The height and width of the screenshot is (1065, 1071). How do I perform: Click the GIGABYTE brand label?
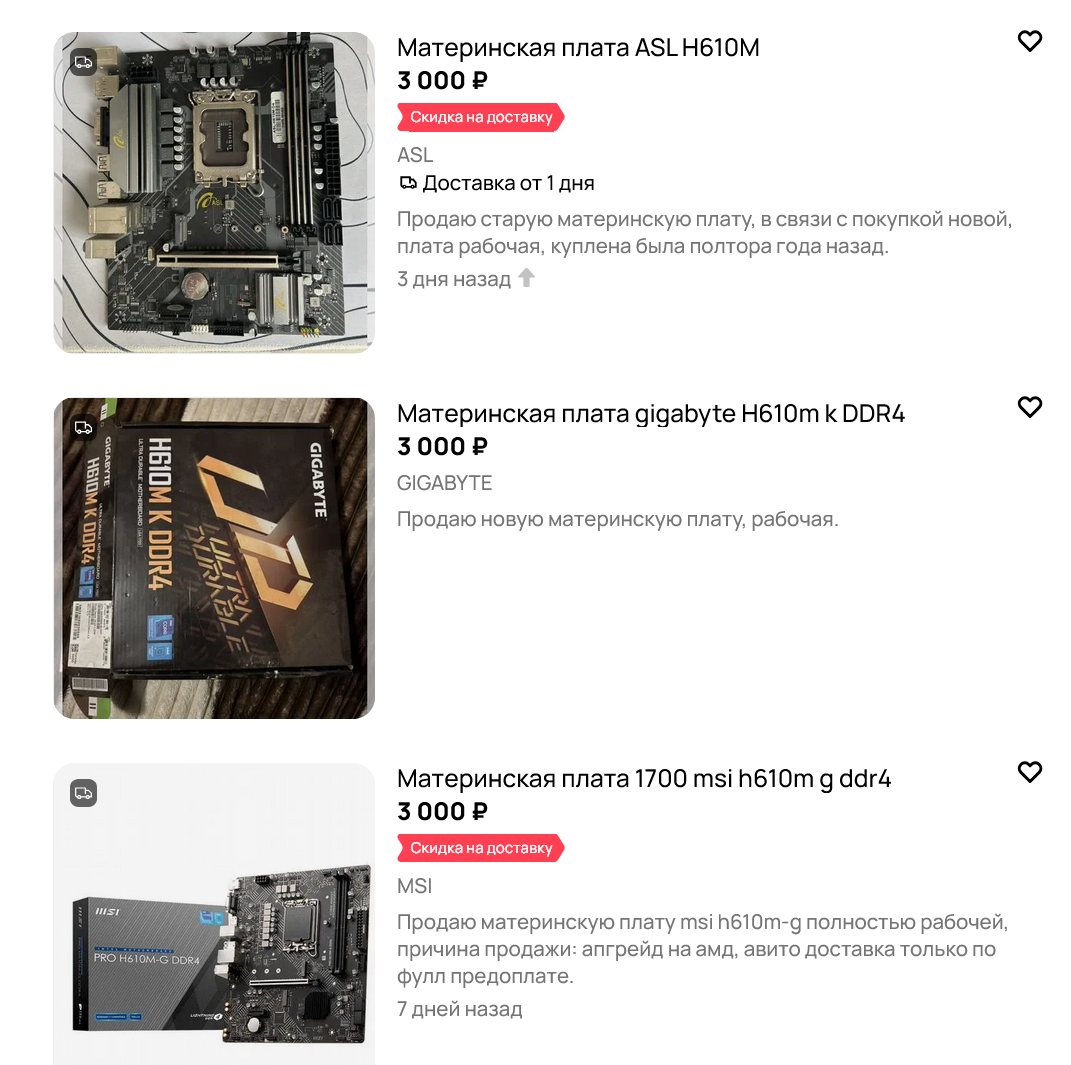point(444,483)
